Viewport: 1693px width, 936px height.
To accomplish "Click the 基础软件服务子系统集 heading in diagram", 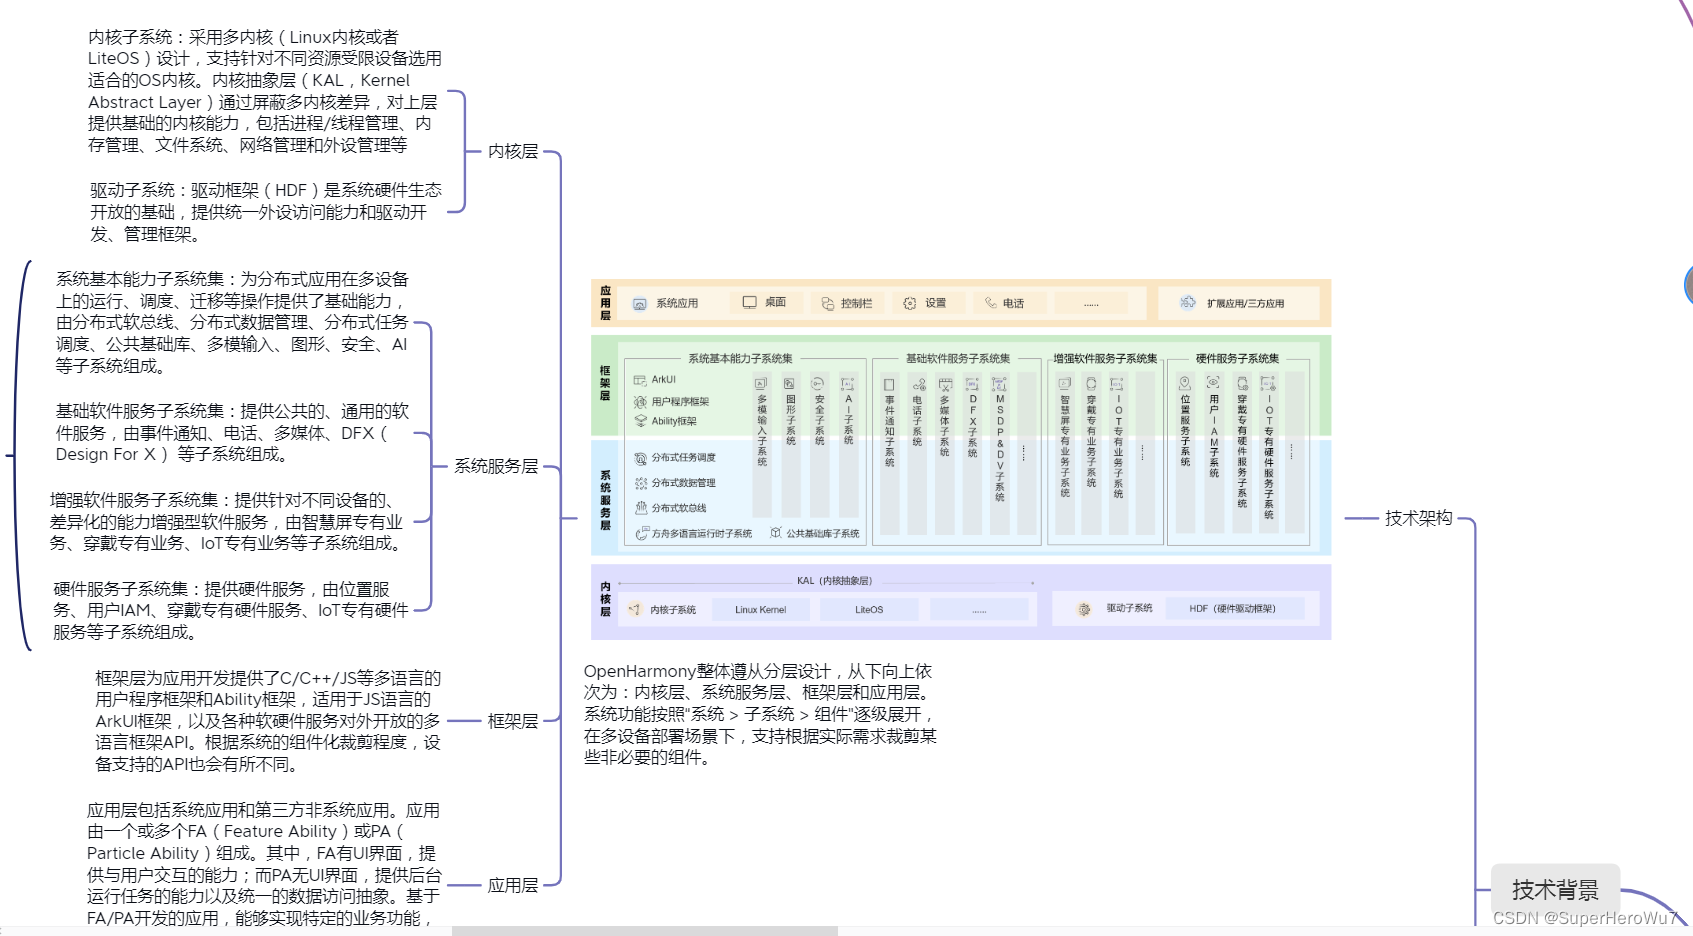I will click(x=958, y=358).
